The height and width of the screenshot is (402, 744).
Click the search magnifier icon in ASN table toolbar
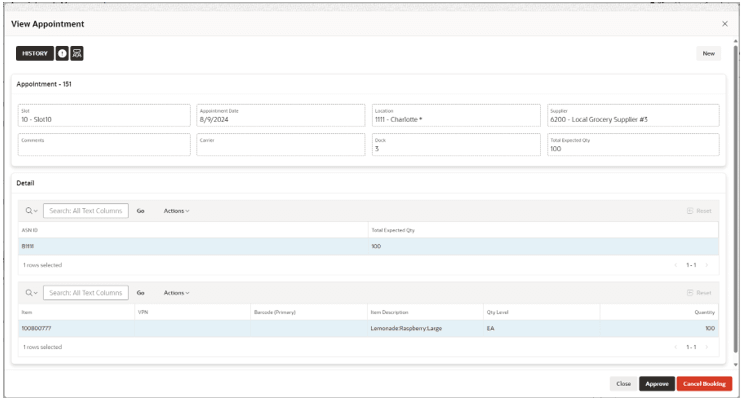31,211
